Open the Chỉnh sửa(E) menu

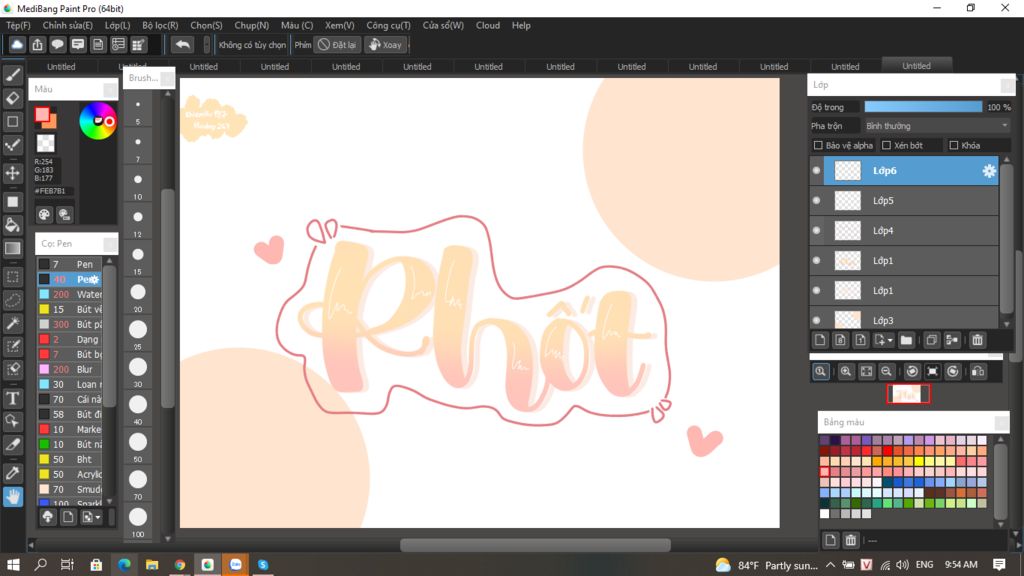pyautogui.click(x=67, y=25)
